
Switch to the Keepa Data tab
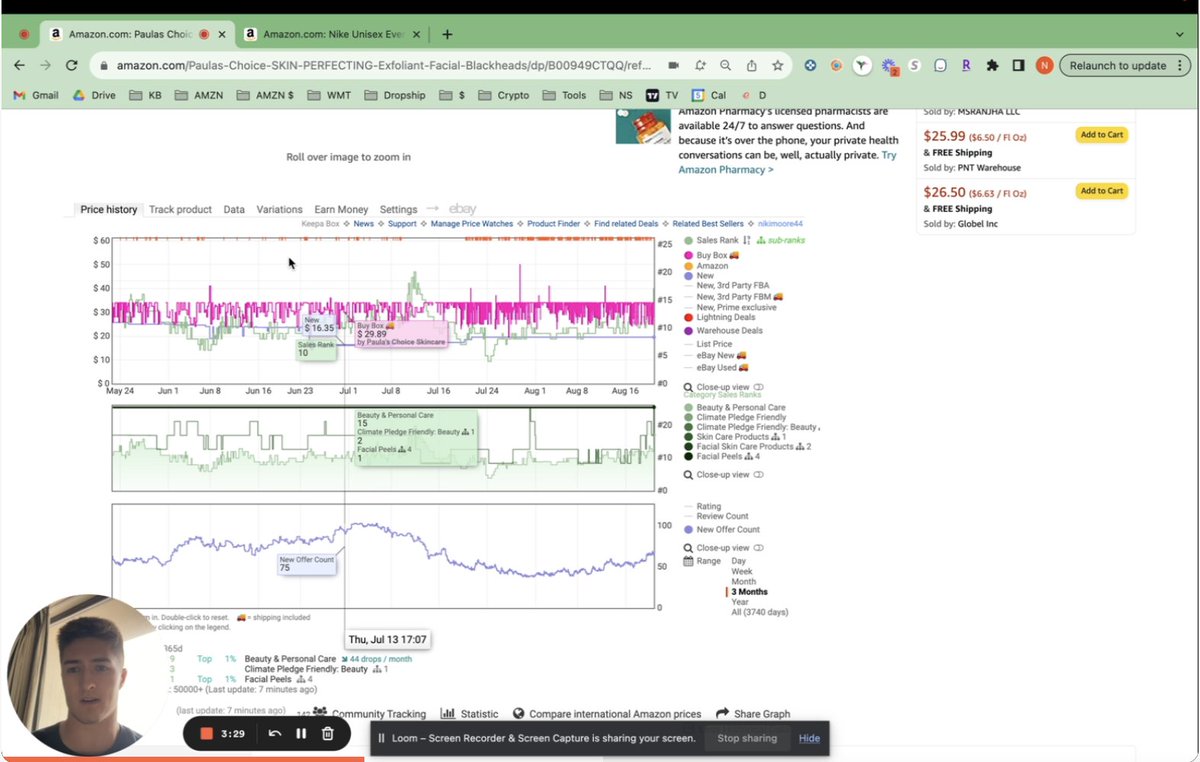pos(234,209)
